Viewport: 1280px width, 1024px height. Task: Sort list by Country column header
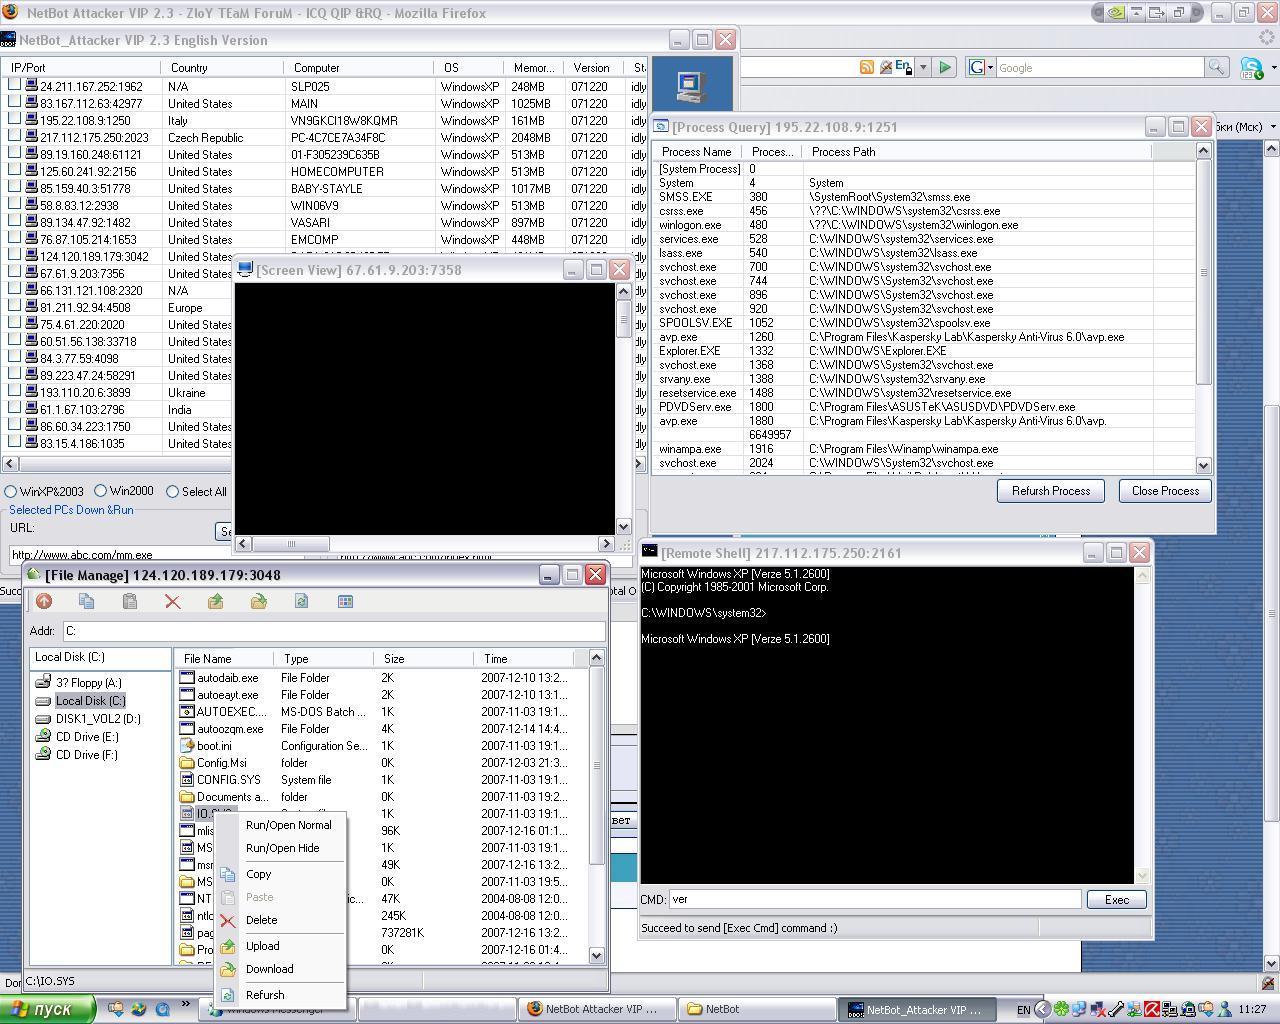pyautogui.click(x=223, y=68)
